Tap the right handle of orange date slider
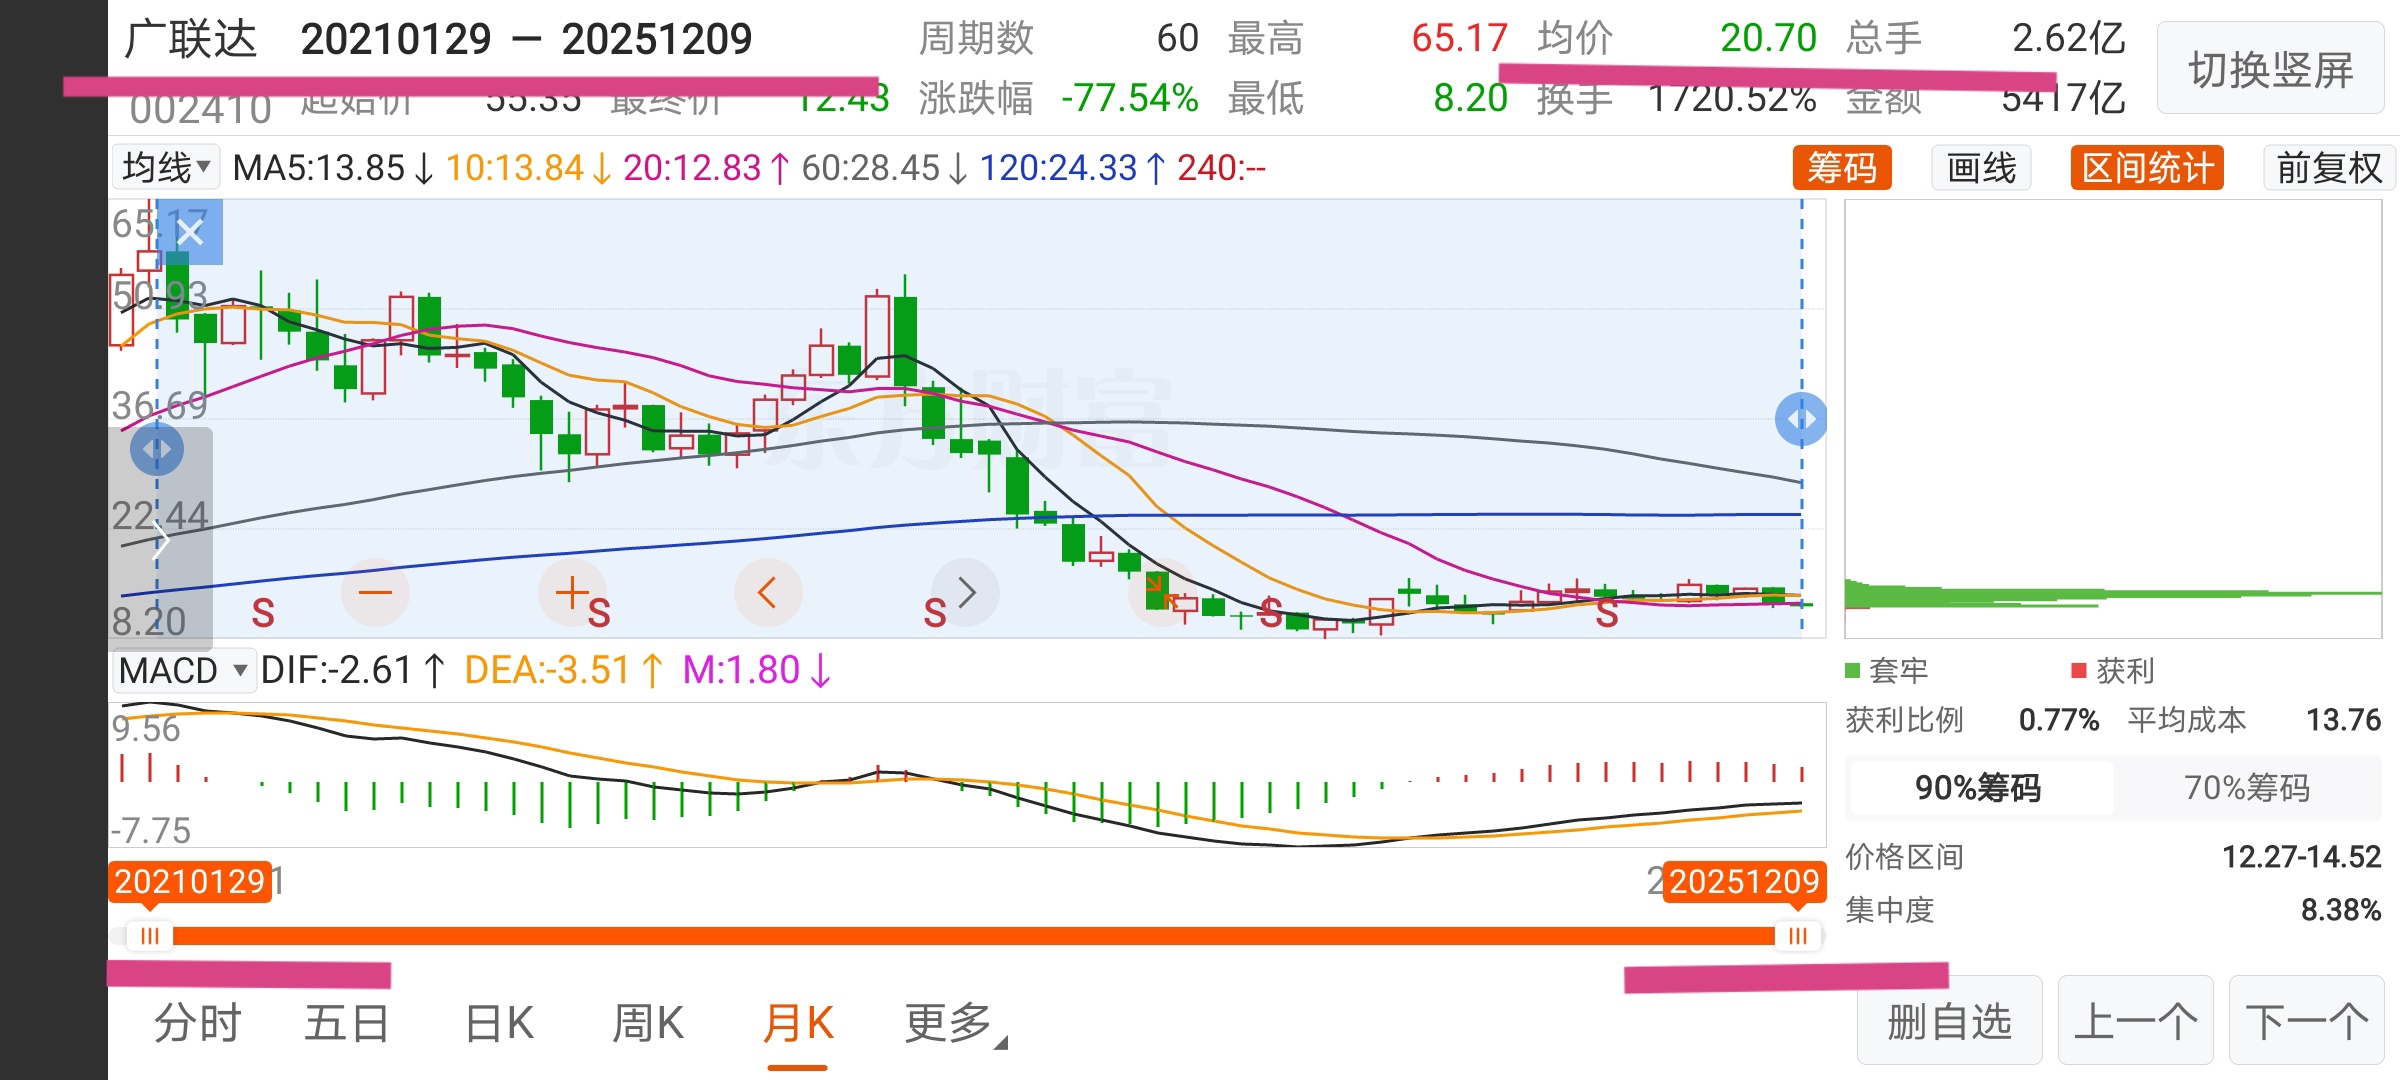This screenshot has height=1080, width=2400. pyautogui.click(x=1797, y=936)
